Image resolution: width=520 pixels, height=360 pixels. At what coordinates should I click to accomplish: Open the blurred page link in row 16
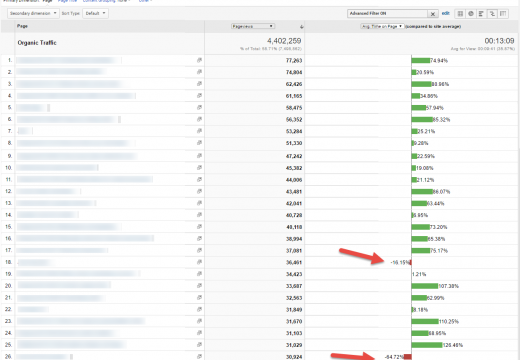click(85, 238)
